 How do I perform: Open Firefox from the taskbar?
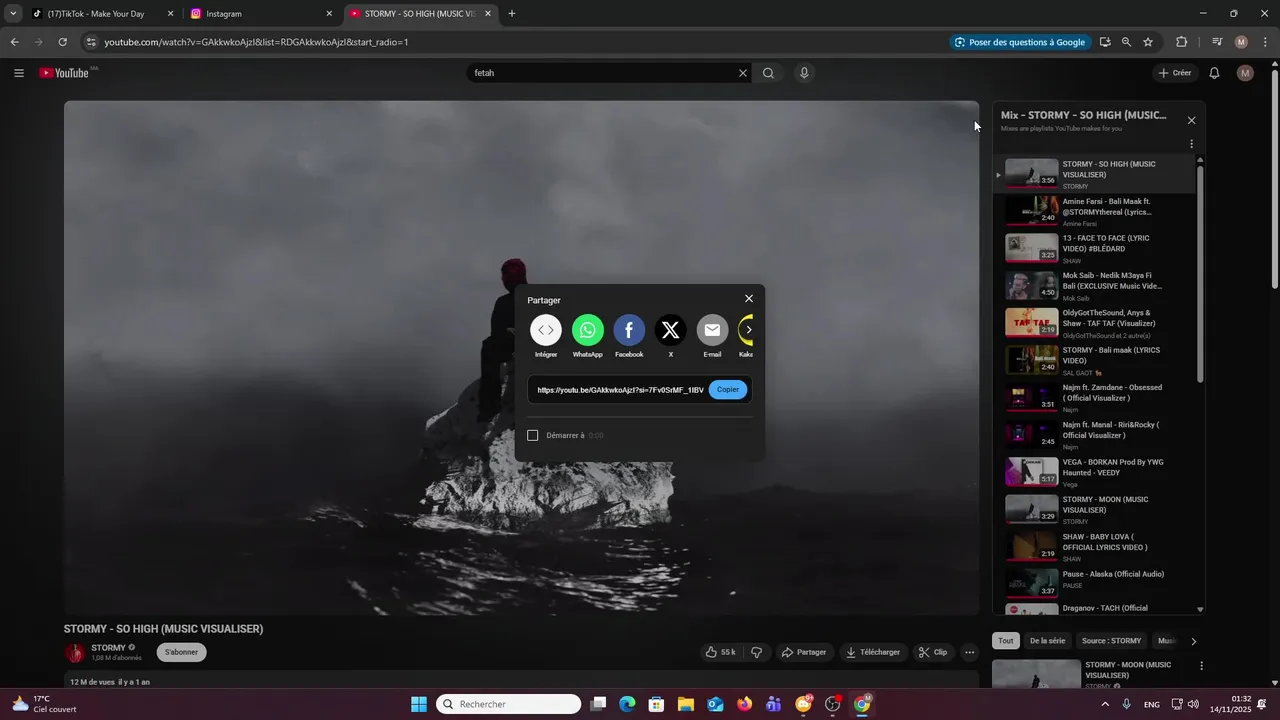[x=744, y=704]
